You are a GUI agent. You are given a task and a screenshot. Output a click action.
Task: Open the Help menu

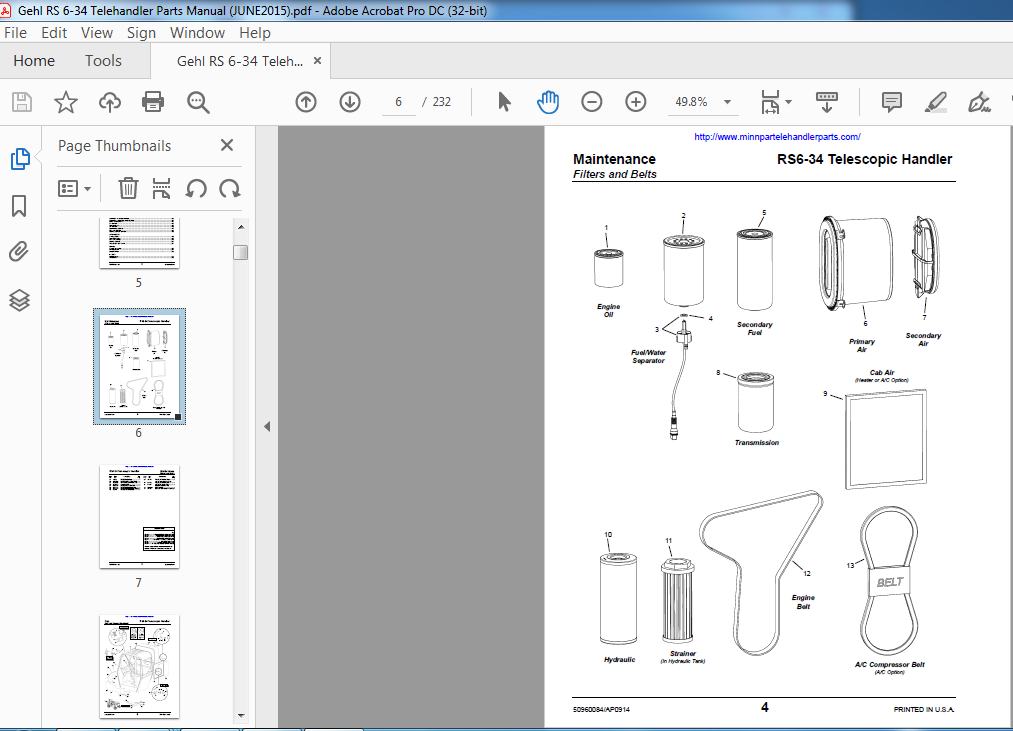click(255, 33)
